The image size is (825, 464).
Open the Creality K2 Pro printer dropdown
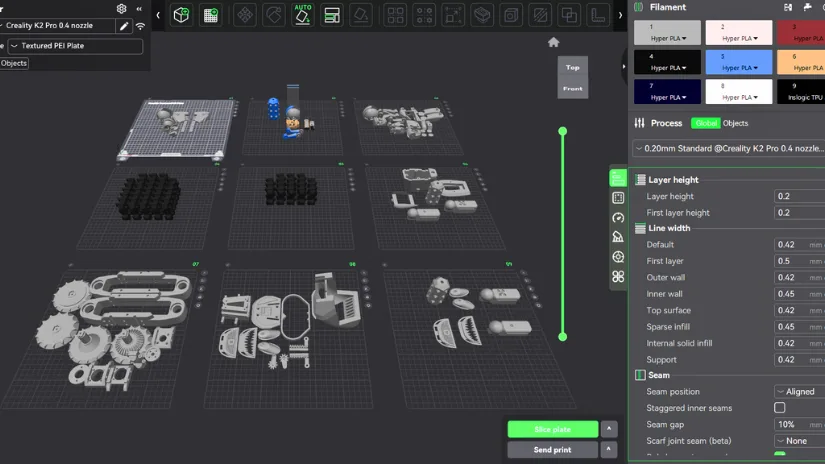(57, 26)
